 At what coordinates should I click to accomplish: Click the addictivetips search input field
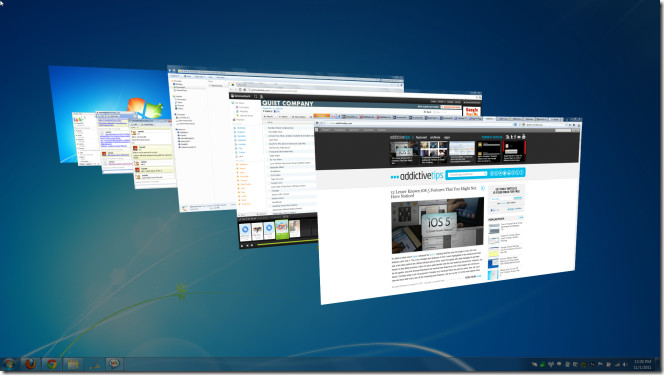pyautogui.click(x=467, y=174)
